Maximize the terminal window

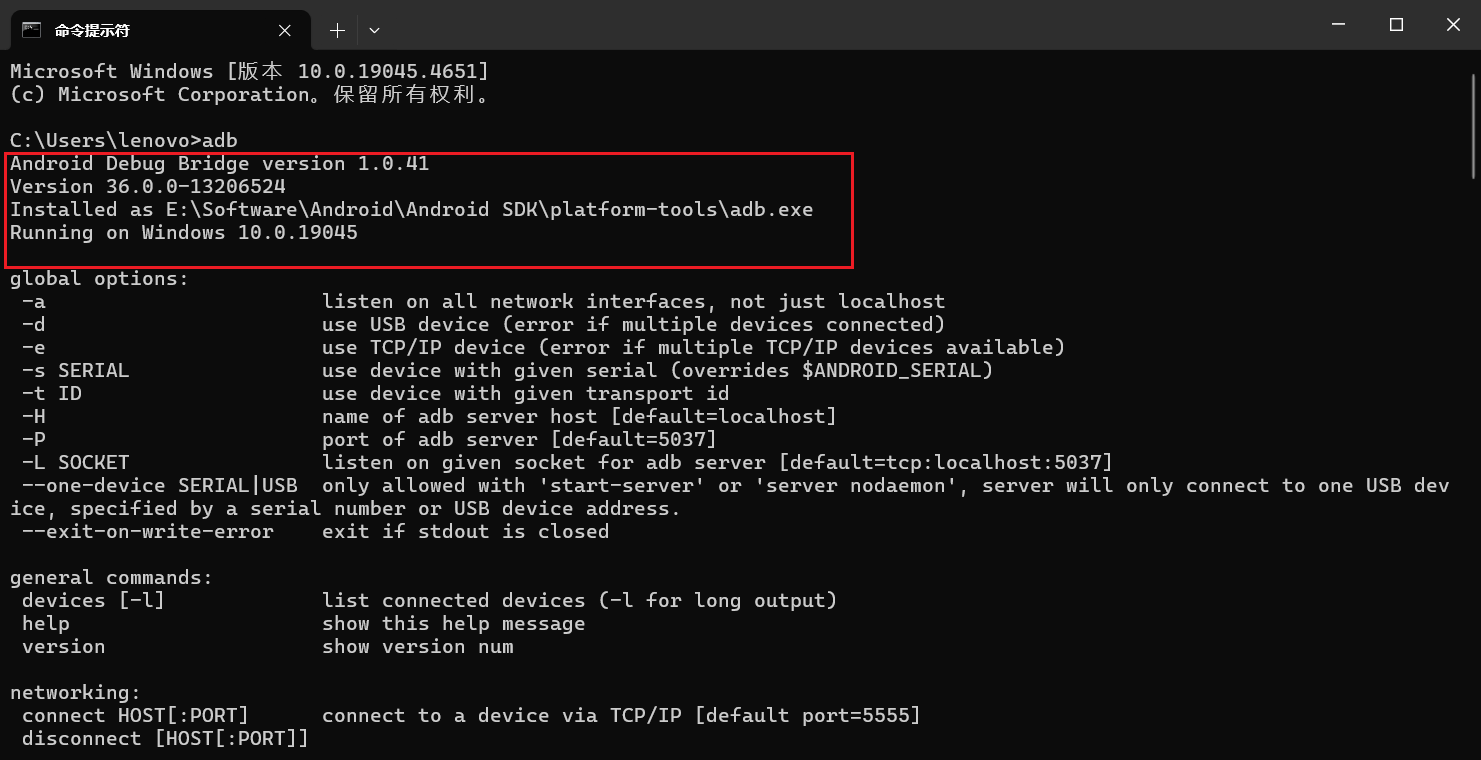pos(1396,25)
